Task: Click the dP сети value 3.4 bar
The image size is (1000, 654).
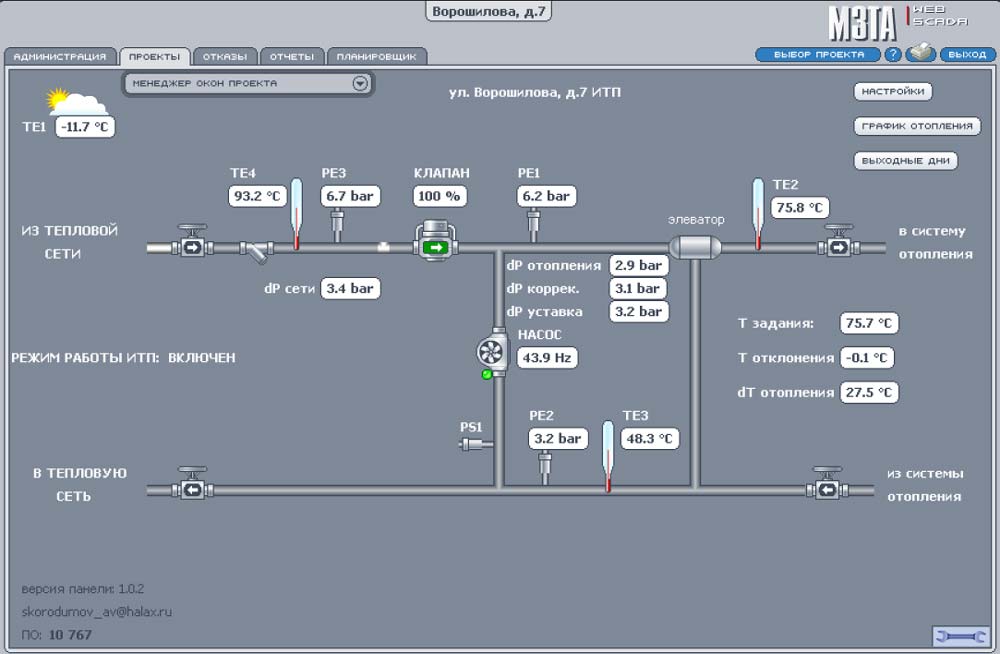Action: coord(350,288)
